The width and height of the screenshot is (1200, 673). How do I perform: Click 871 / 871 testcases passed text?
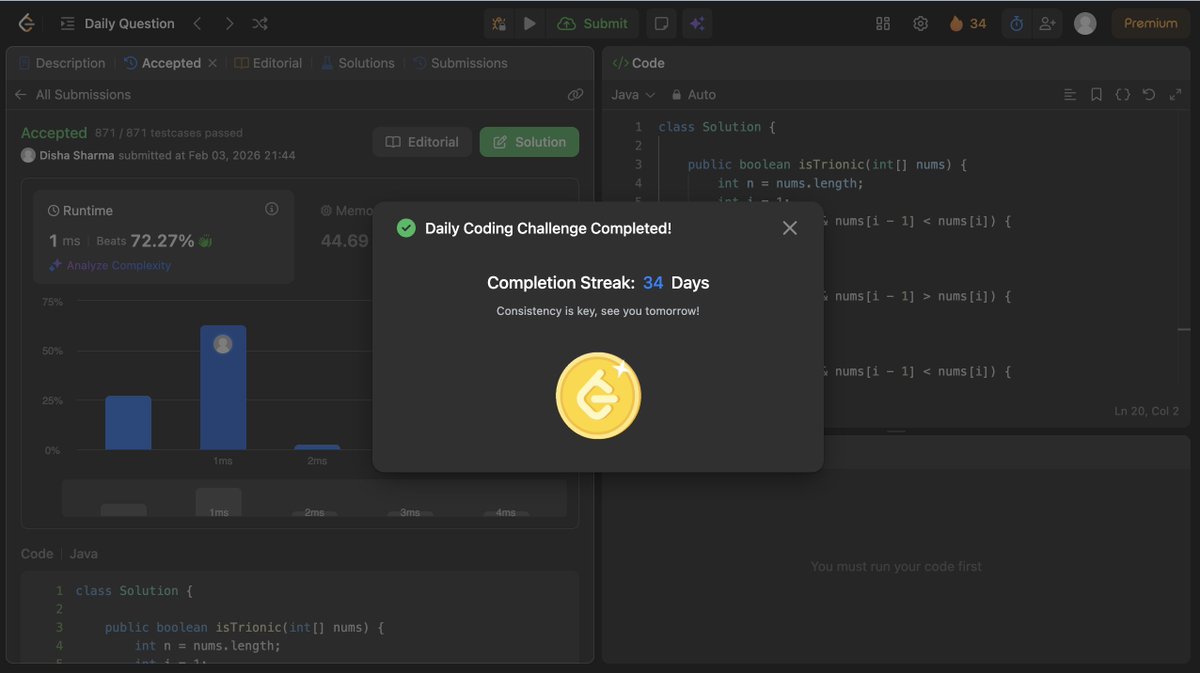point(168,133)
